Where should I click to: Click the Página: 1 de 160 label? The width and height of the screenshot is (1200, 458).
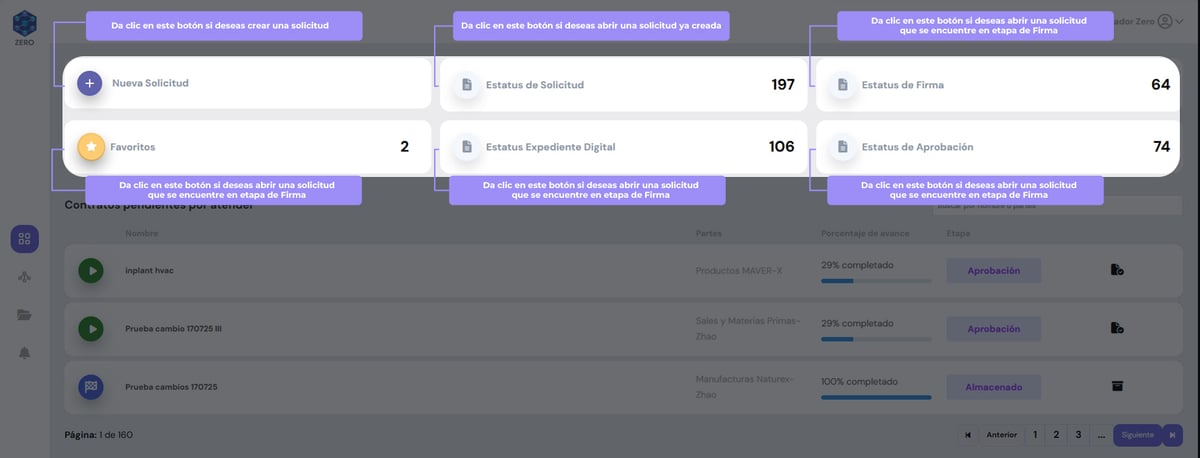point(98,435)
